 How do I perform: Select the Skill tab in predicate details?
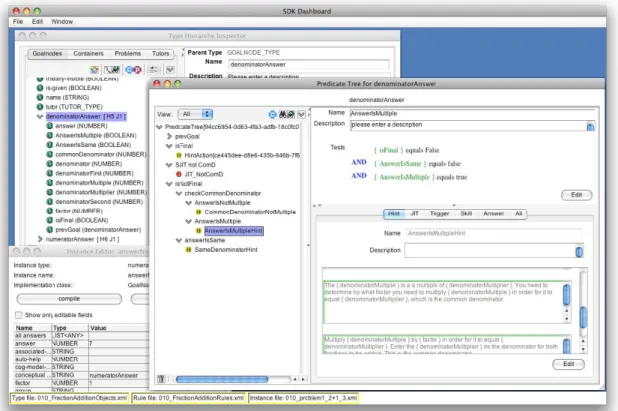pos(466,214)
